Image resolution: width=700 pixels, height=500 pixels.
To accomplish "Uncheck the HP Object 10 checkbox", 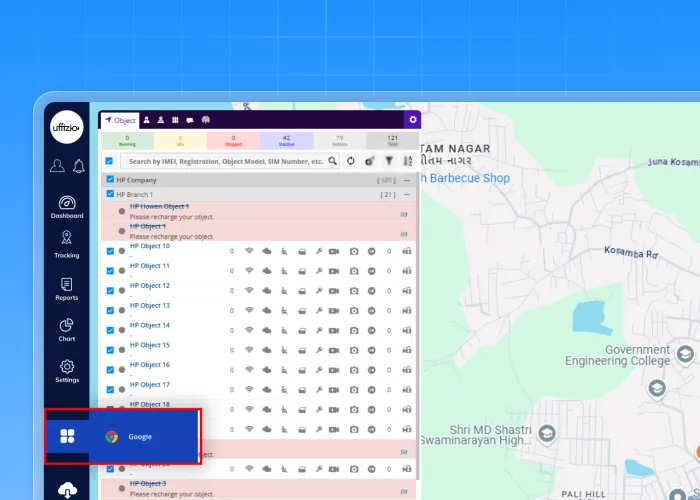I will click(110, 251).
